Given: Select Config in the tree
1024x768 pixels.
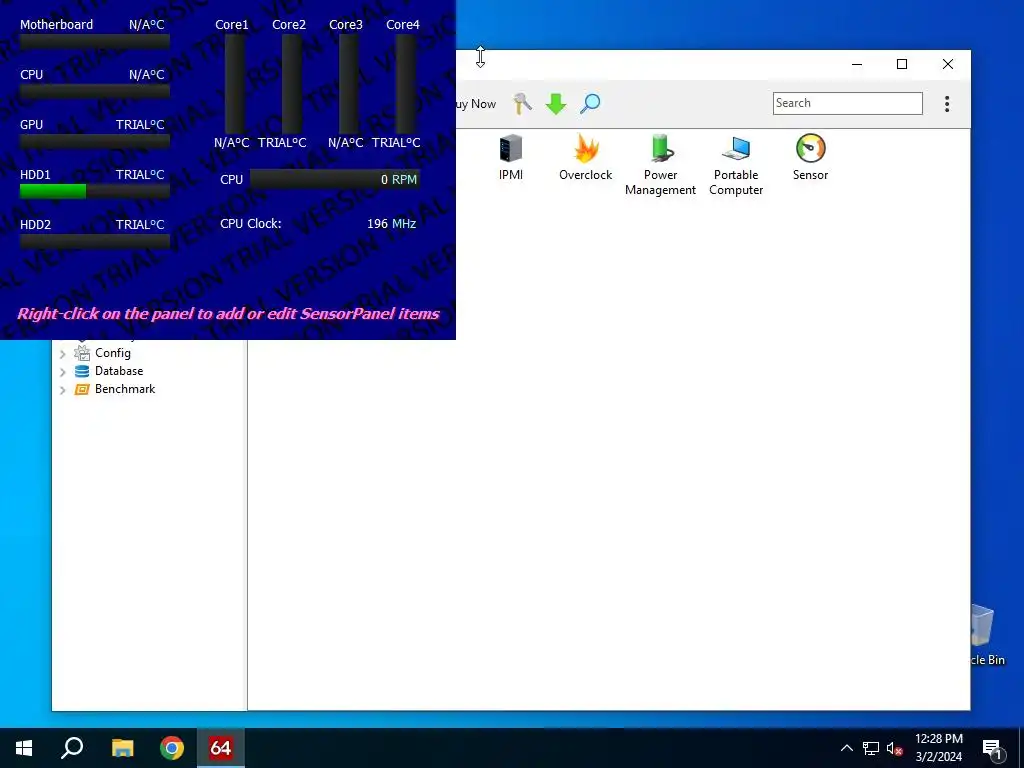Looking at the screenshot, I should pos(112,353).
